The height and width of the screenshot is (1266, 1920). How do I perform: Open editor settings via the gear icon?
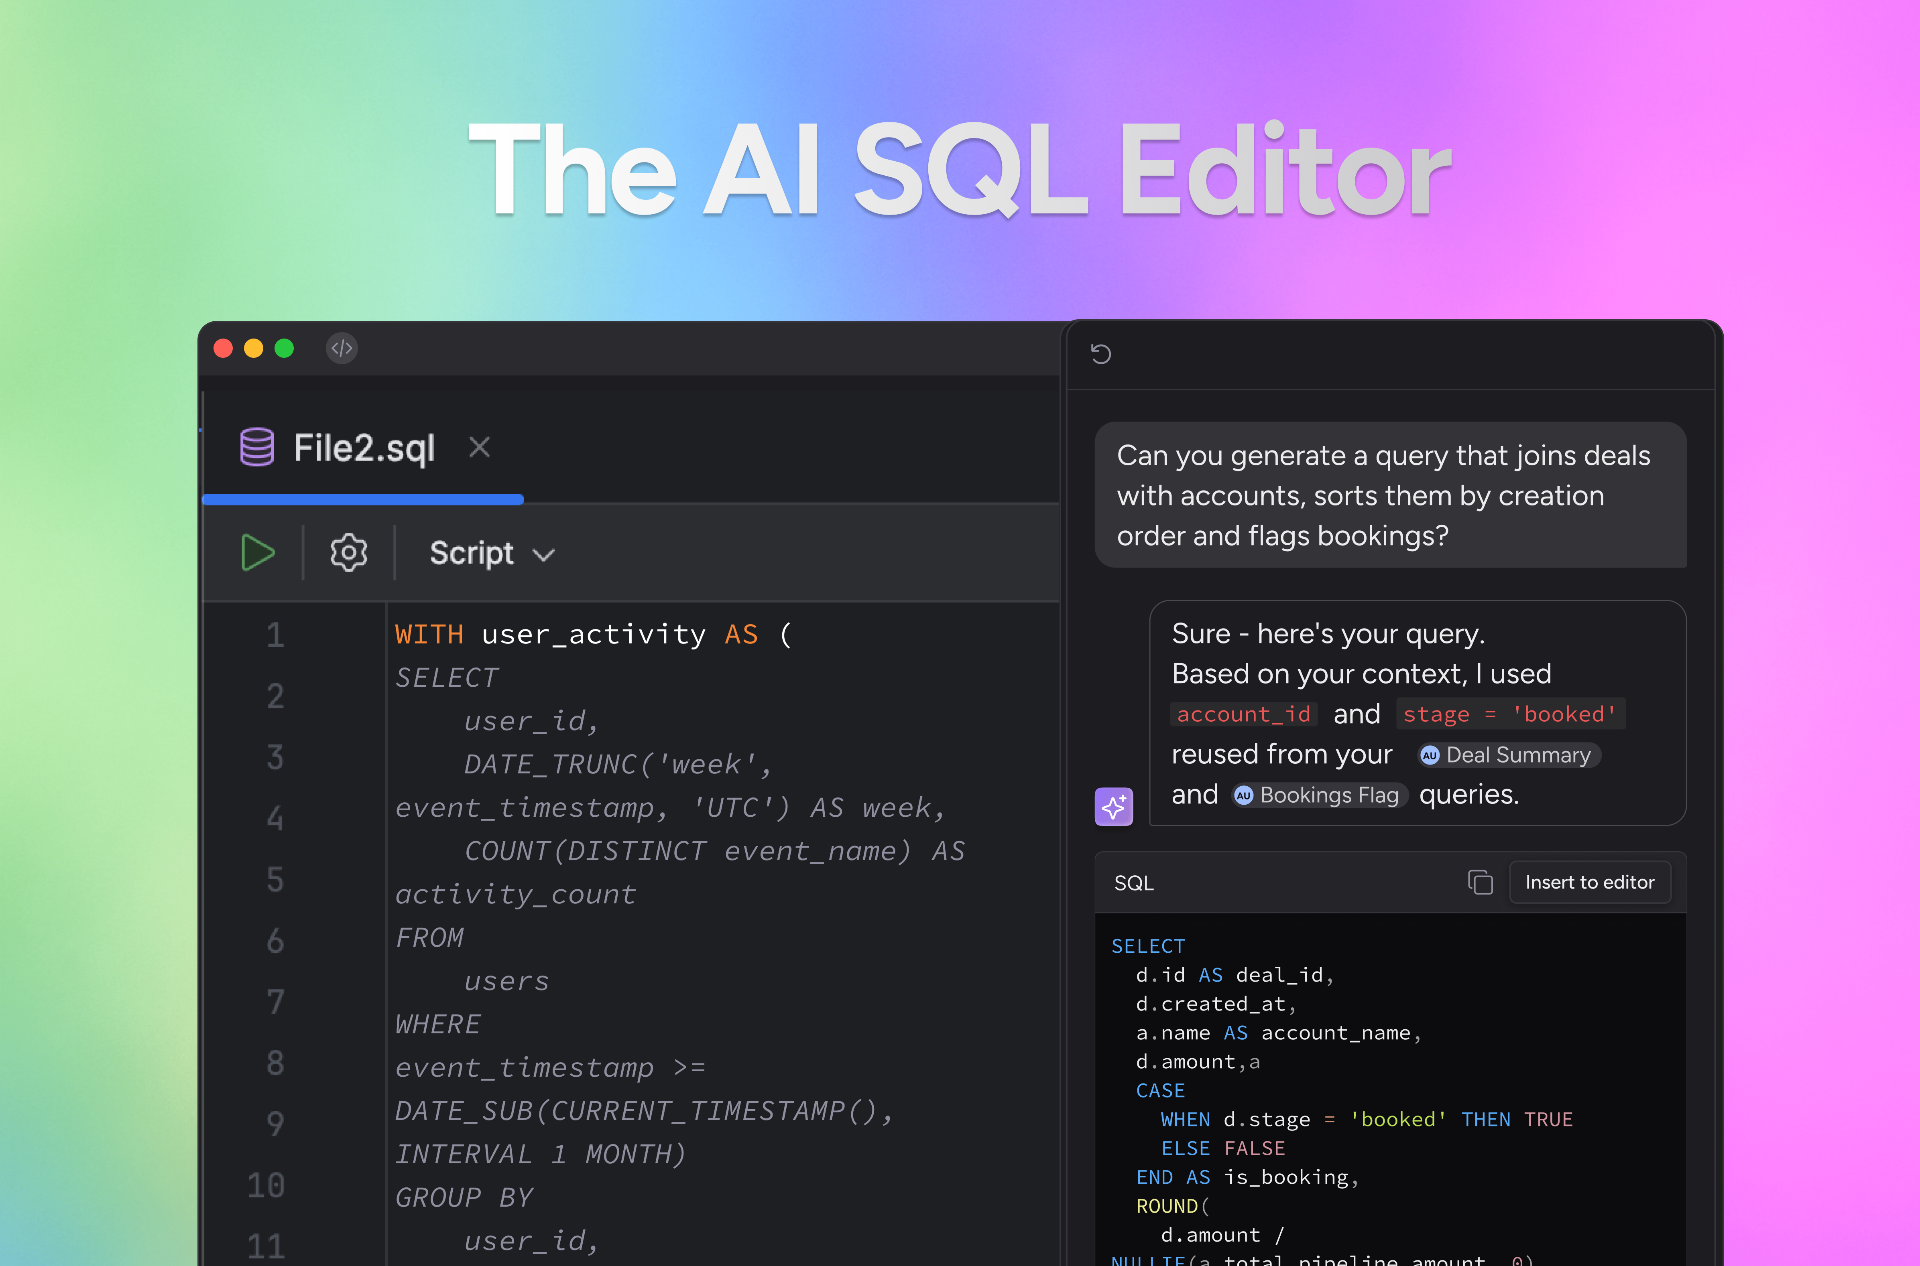pyautogui.click(x=348, y=552)
